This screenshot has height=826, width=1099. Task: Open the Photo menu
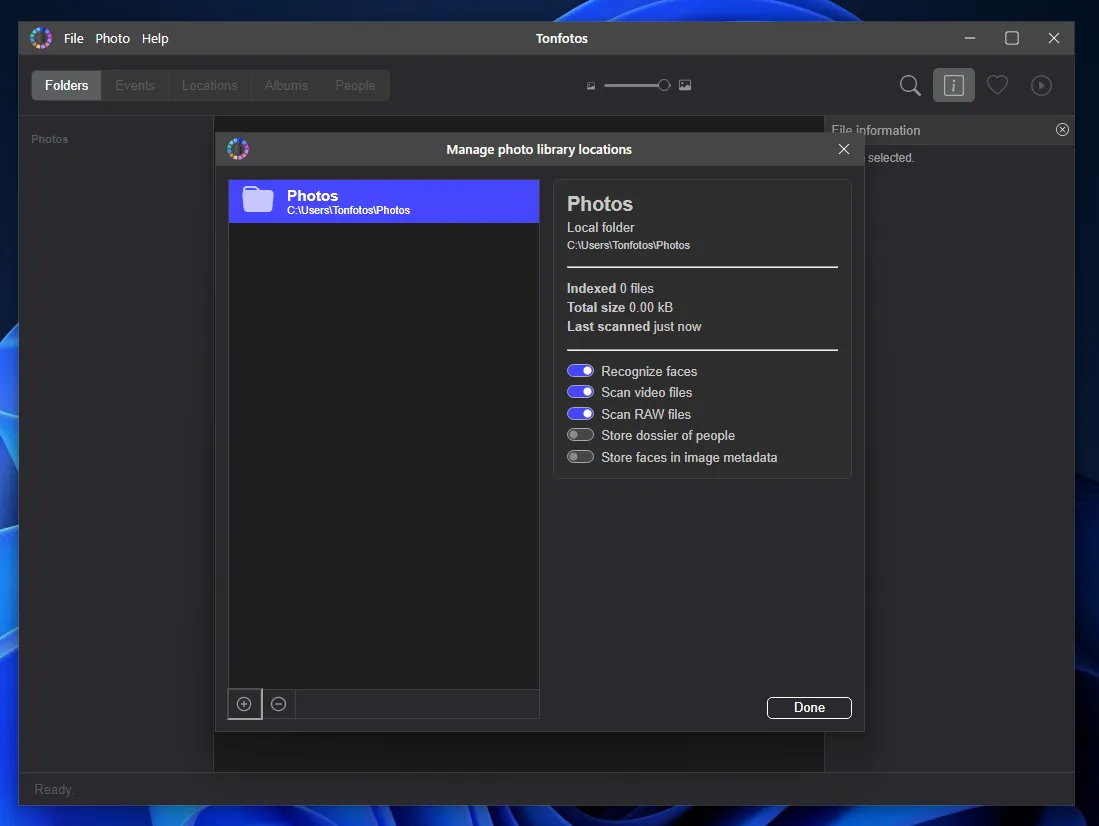tap(112, 39)
